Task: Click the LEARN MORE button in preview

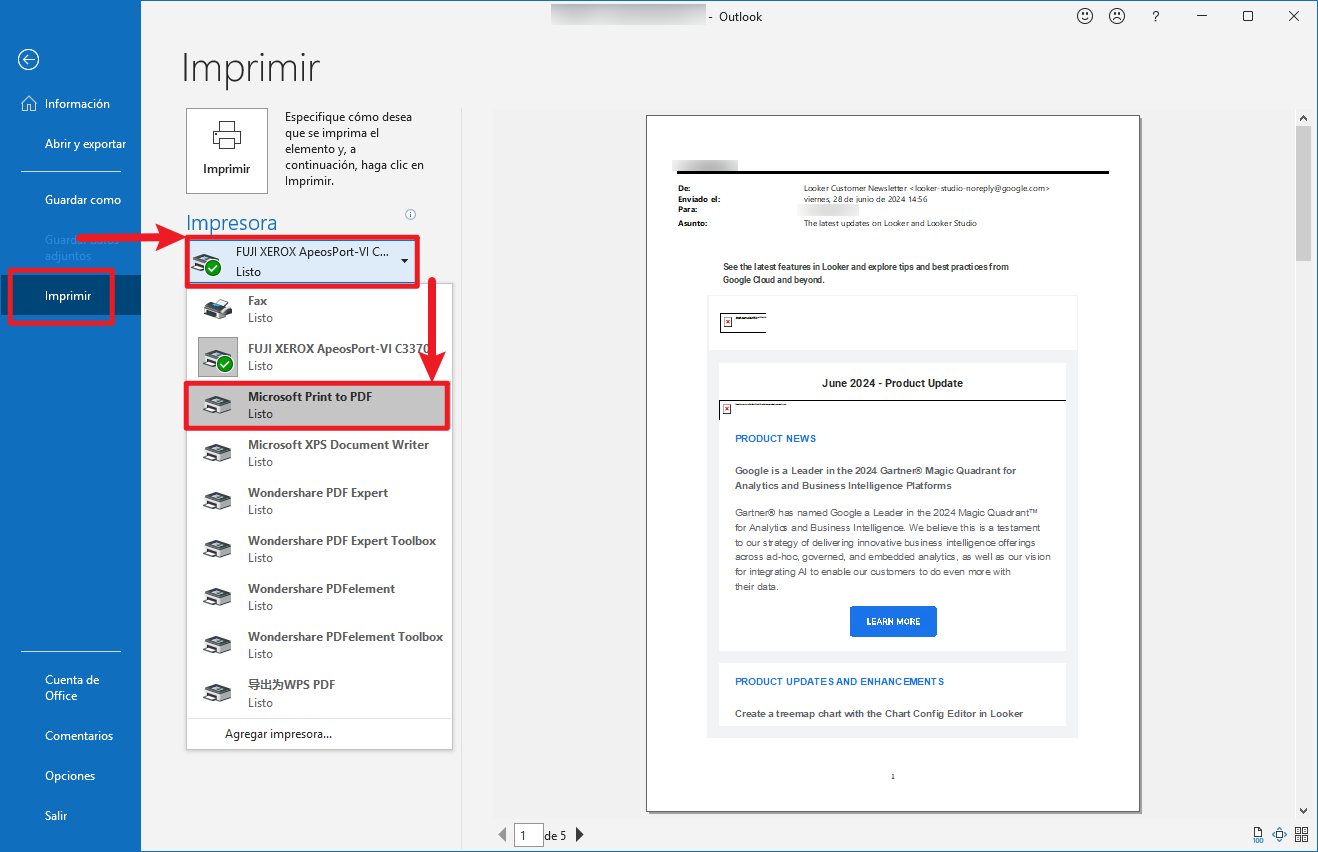Action: point(893,621)
